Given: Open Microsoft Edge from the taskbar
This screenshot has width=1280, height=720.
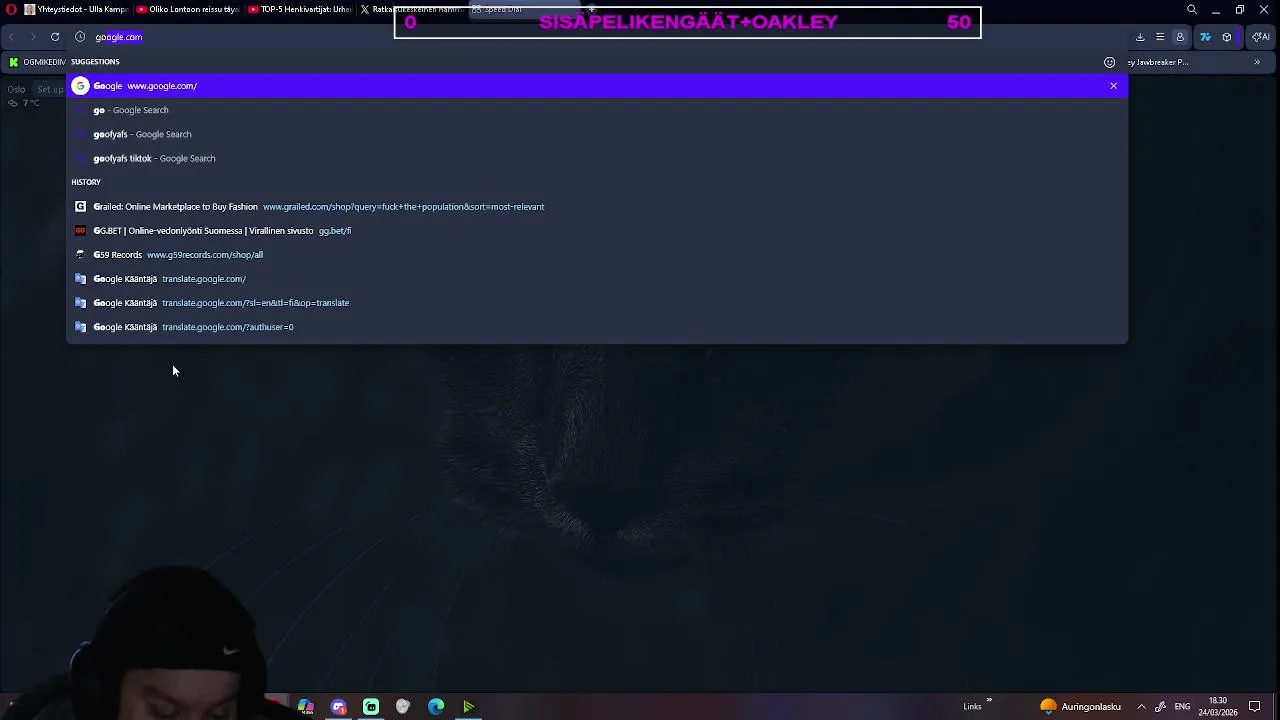Looking at the screenshot, I should pyautogui.click(x=436, y=707).
